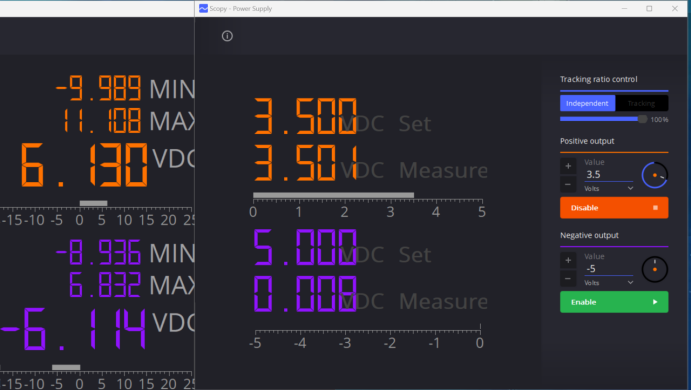This screenshot has width=692, height=390.
Task: Turn the negative output knob
Action: pos(654,269)
